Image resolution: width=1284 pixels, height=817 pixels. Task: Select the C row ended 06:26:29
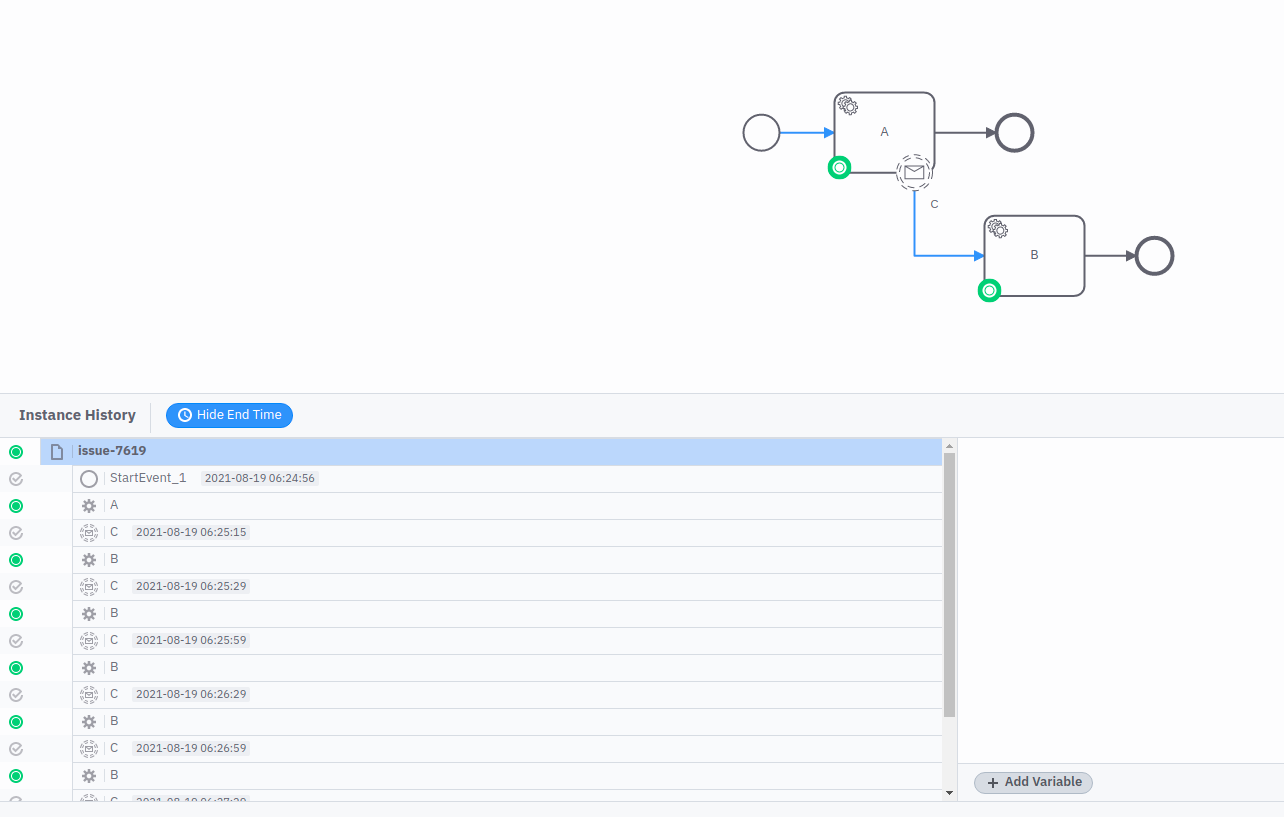click(x=507, y=695)
